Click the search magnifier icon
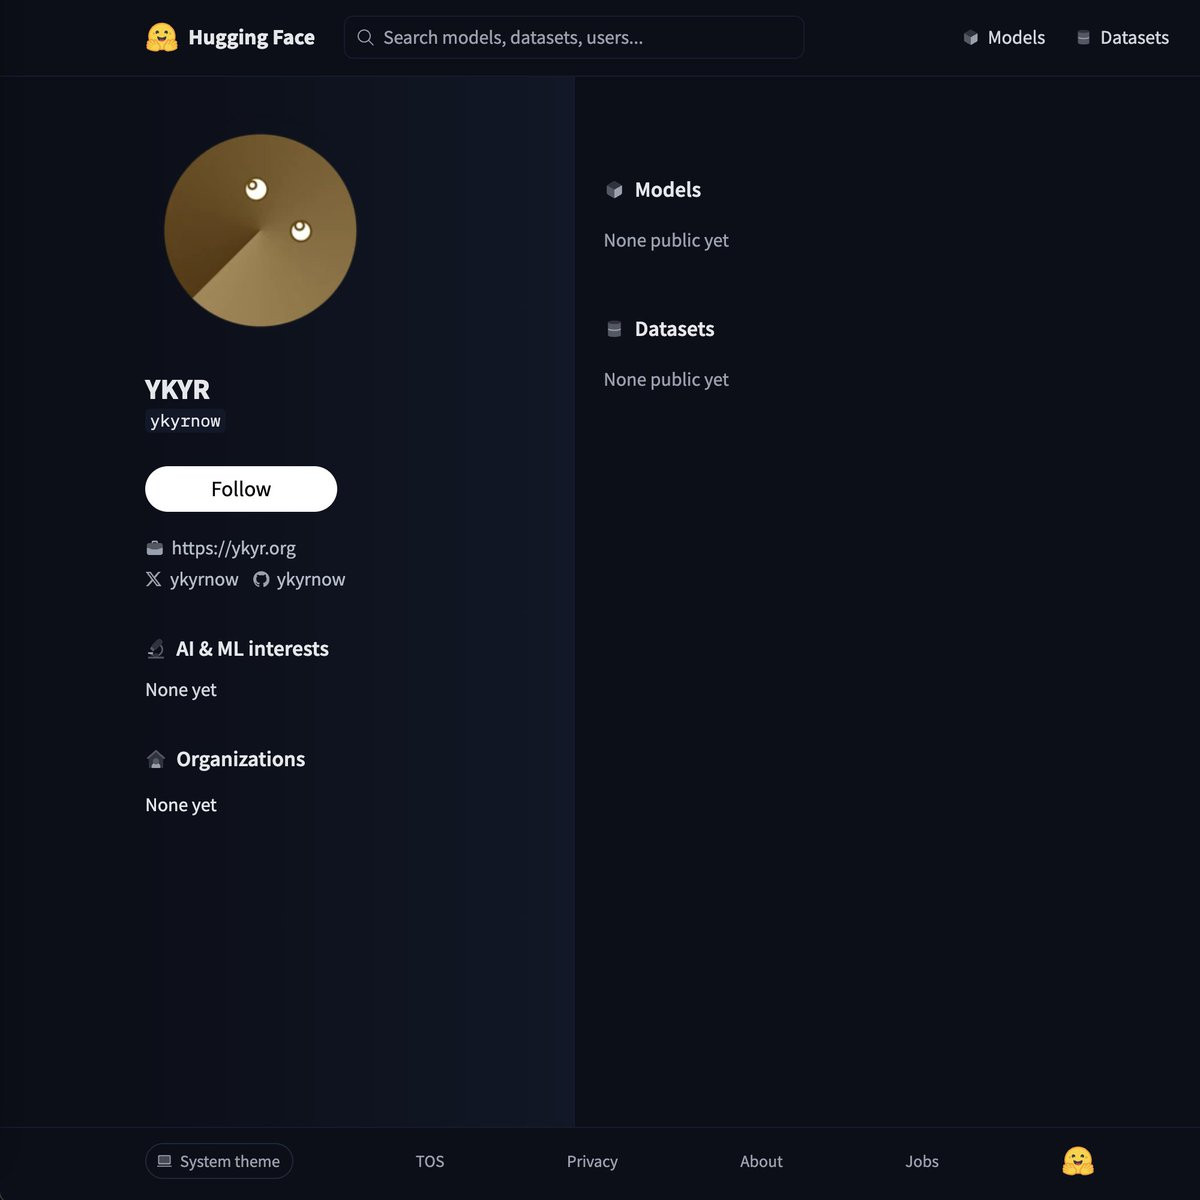 pos(365,37)
